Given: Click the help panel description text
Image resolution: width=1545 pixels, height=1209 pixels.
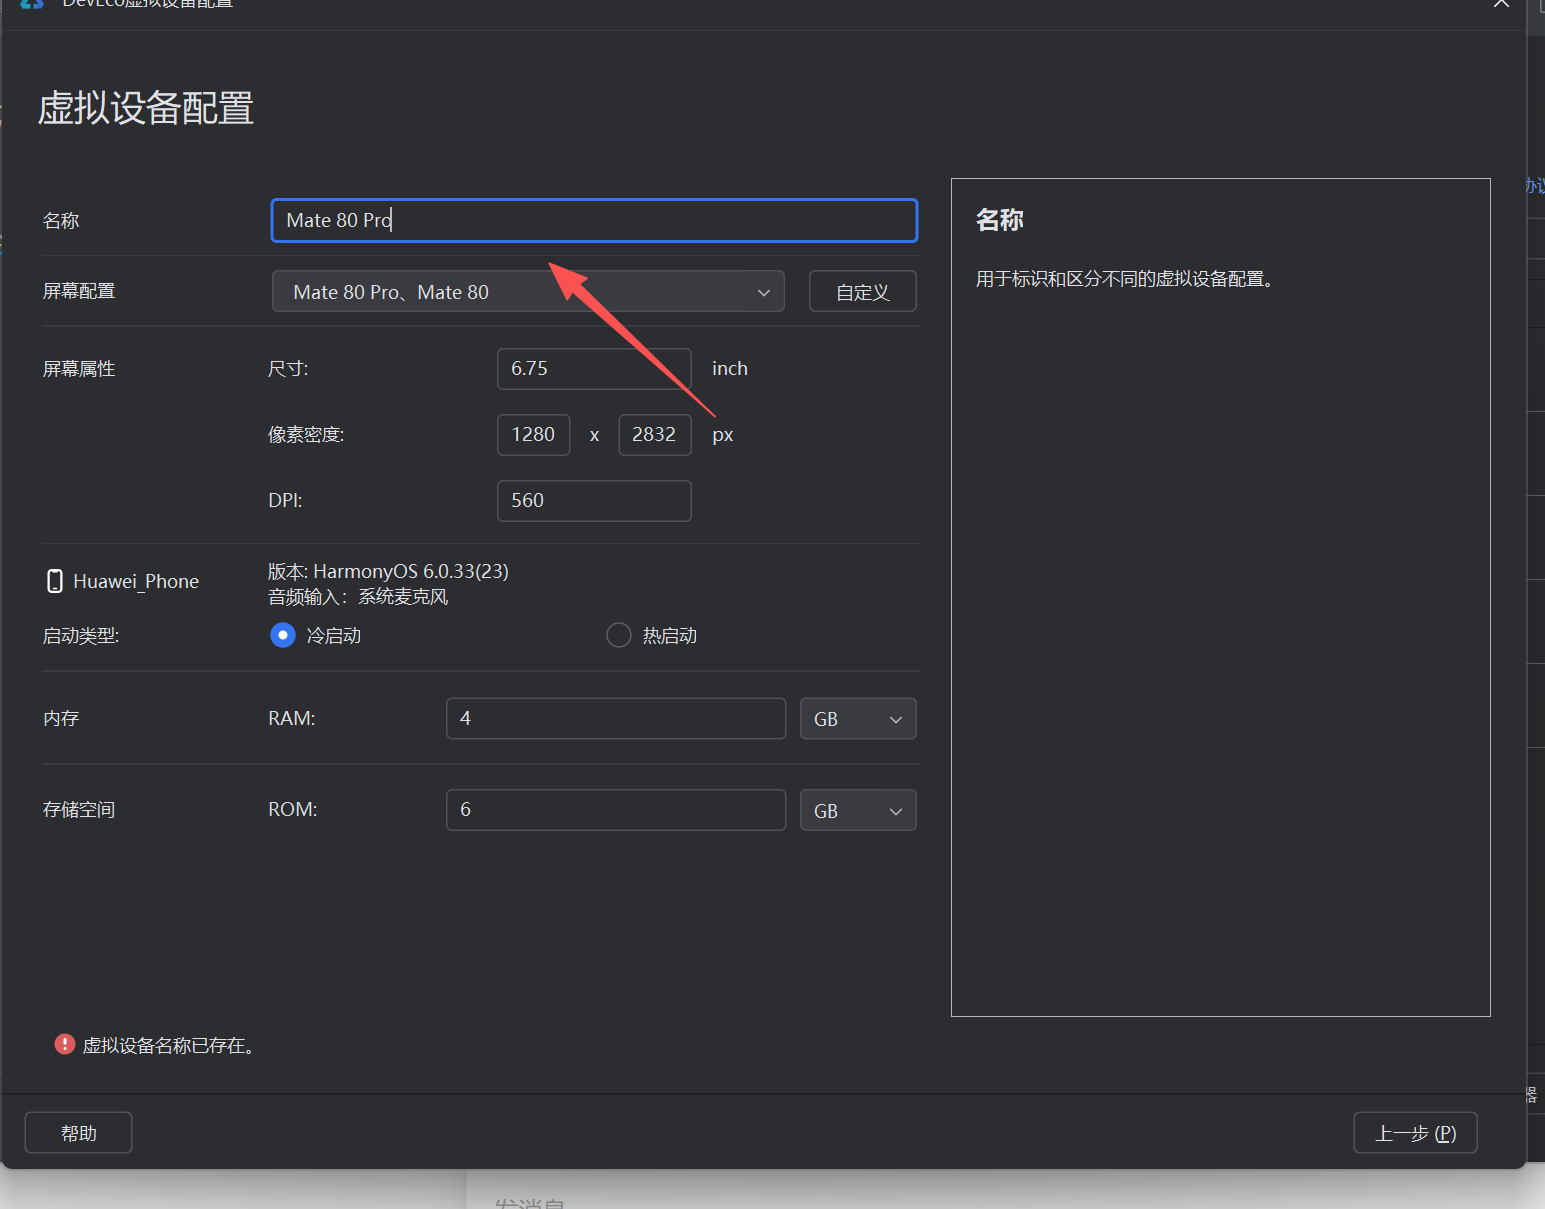Looking at the screenshot, I should [x=1125, y=279].
